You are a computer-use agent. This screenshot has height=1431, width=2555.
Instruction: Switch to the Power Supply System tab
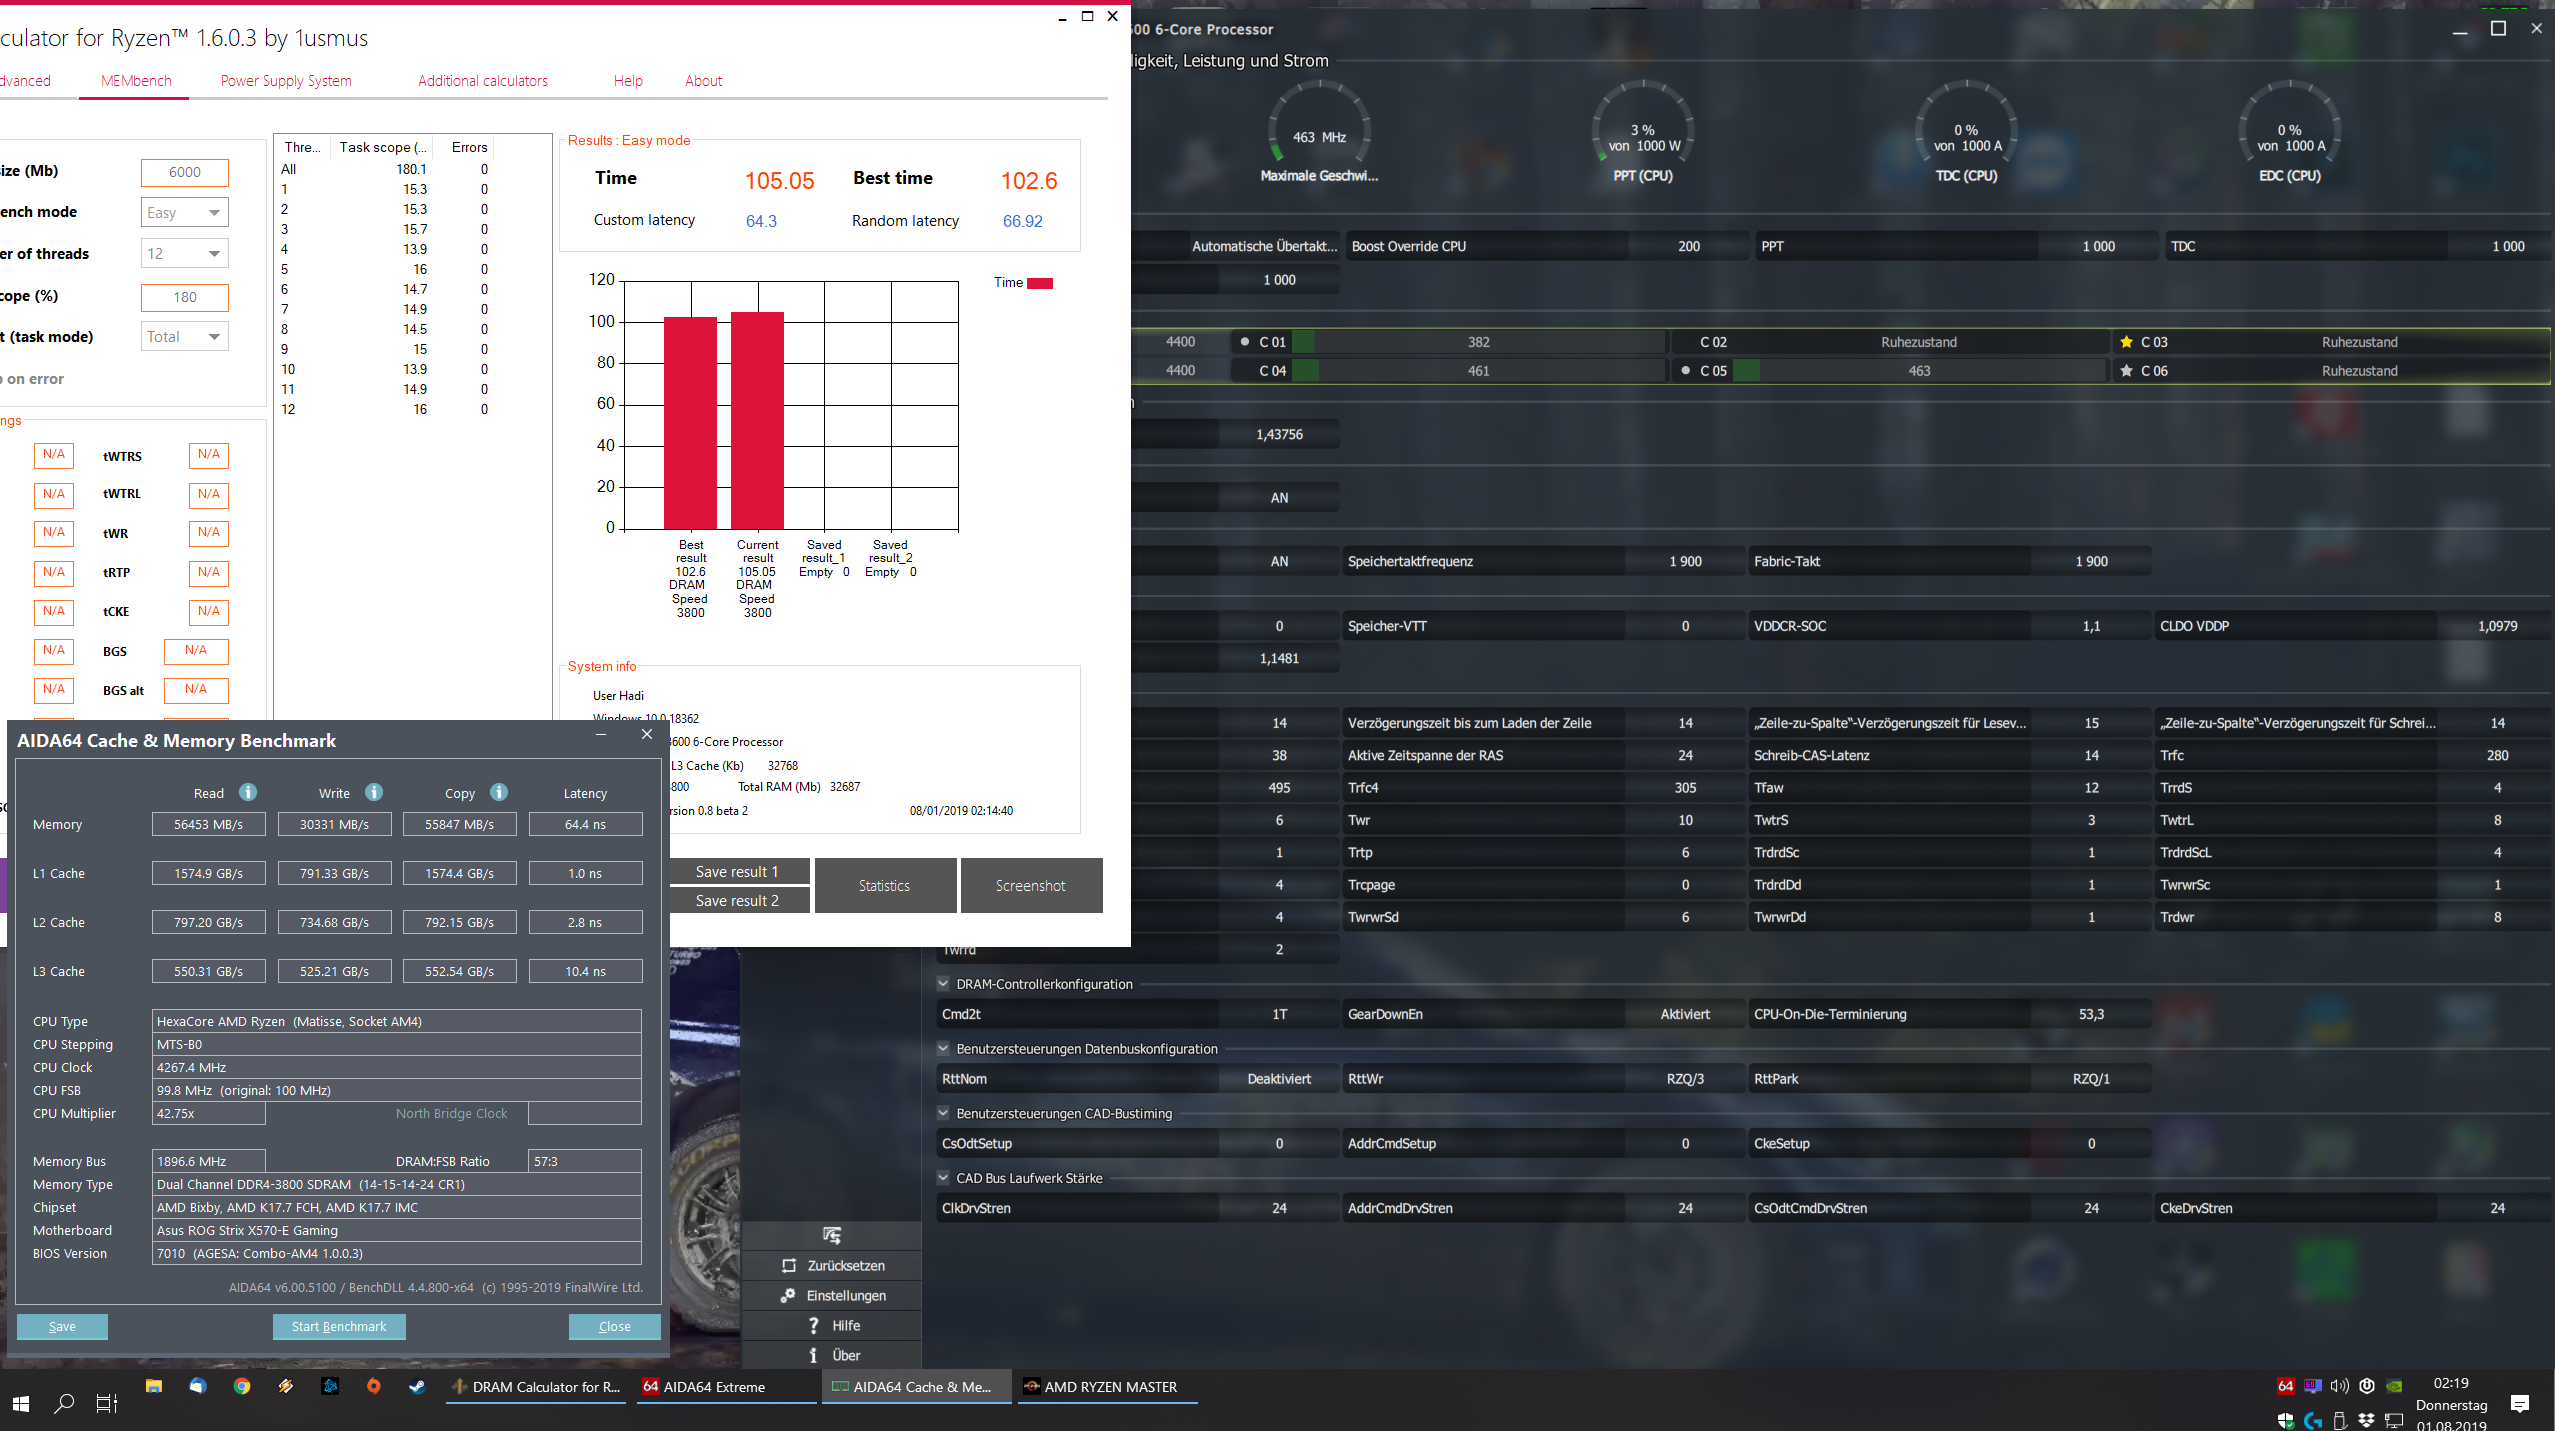tap(286, 81)
